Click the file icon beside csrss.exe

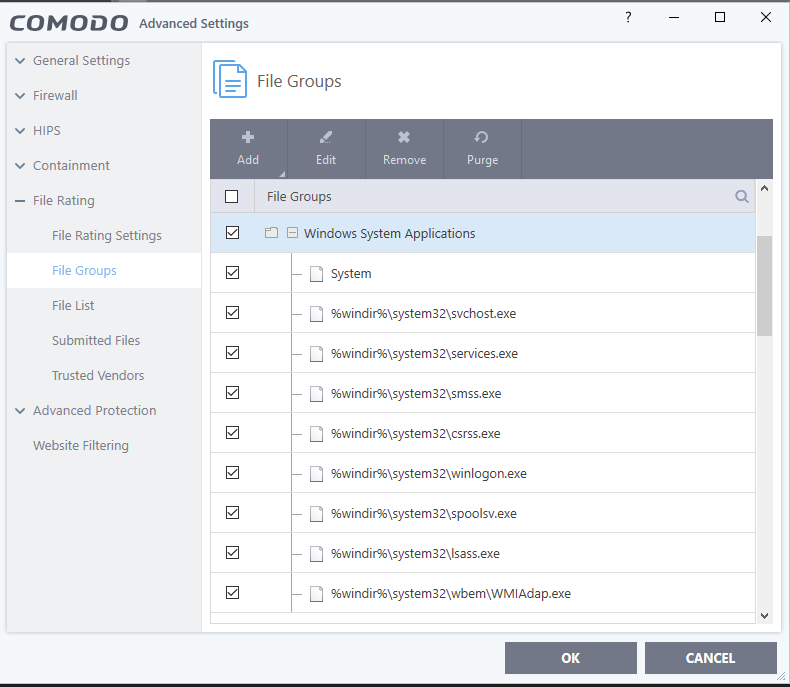(x=316, y=434)
